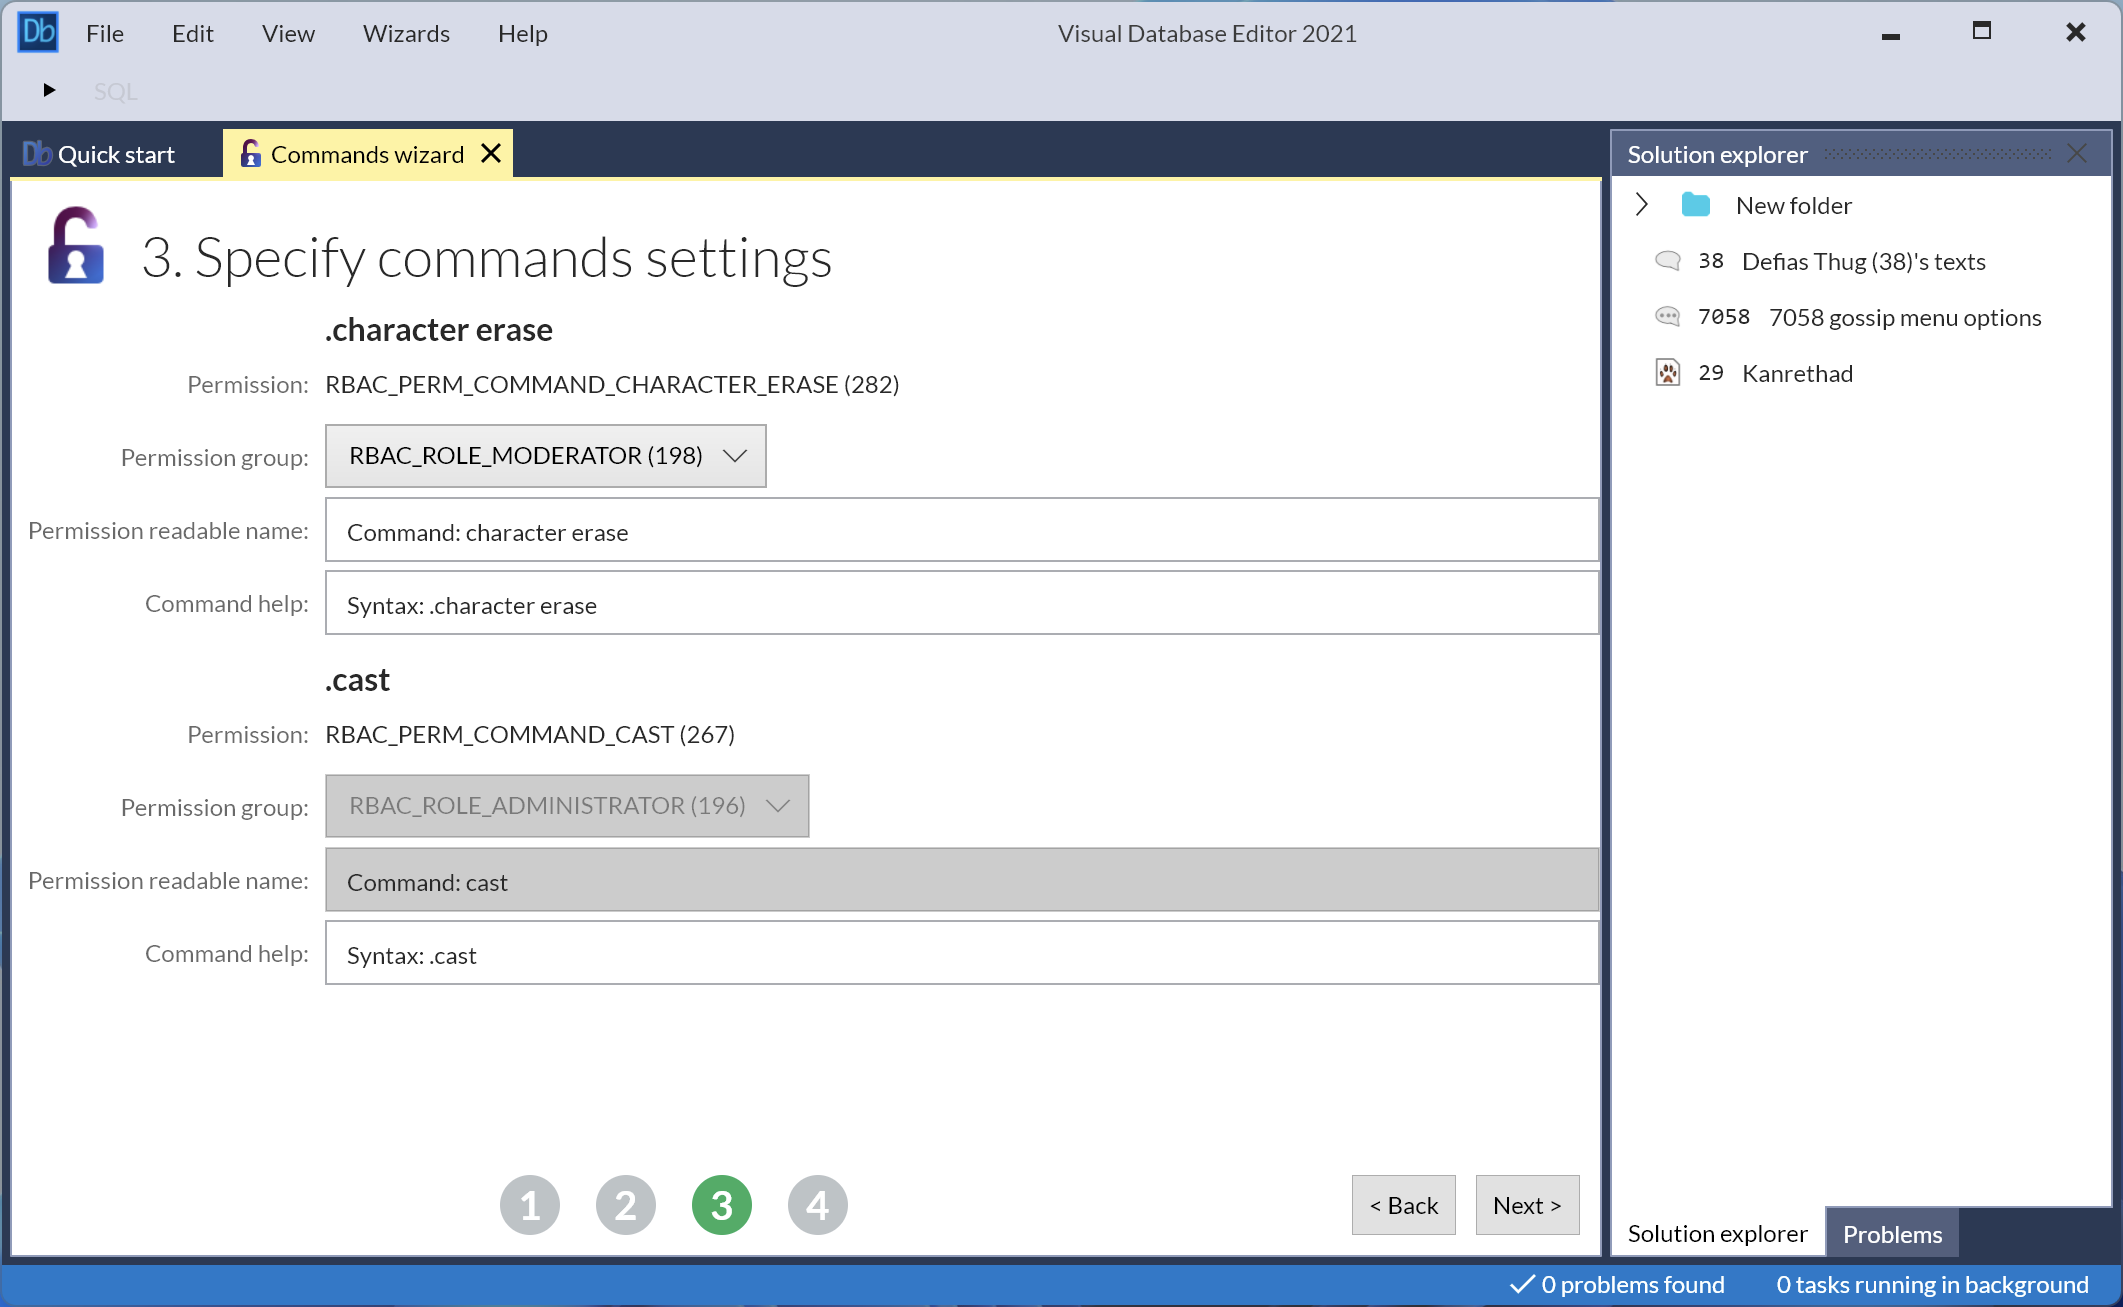Open the Permission group dropdown for character erase
The width and height of the screenshot is (2123, 1307).
click(545, 456)
